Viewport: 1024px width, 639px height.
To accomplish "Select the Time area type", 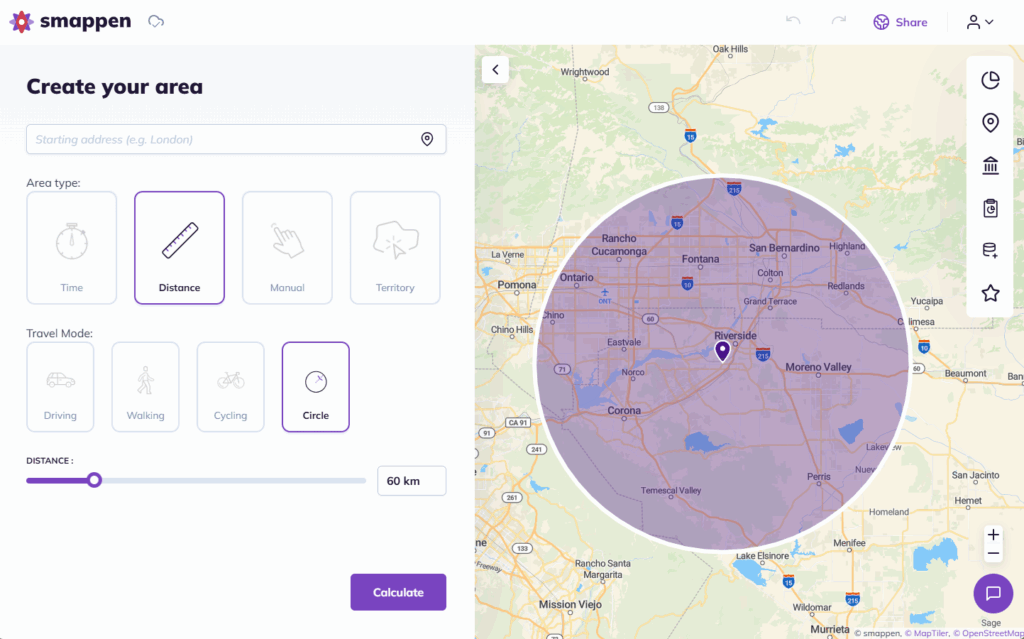I will [71, 247].
